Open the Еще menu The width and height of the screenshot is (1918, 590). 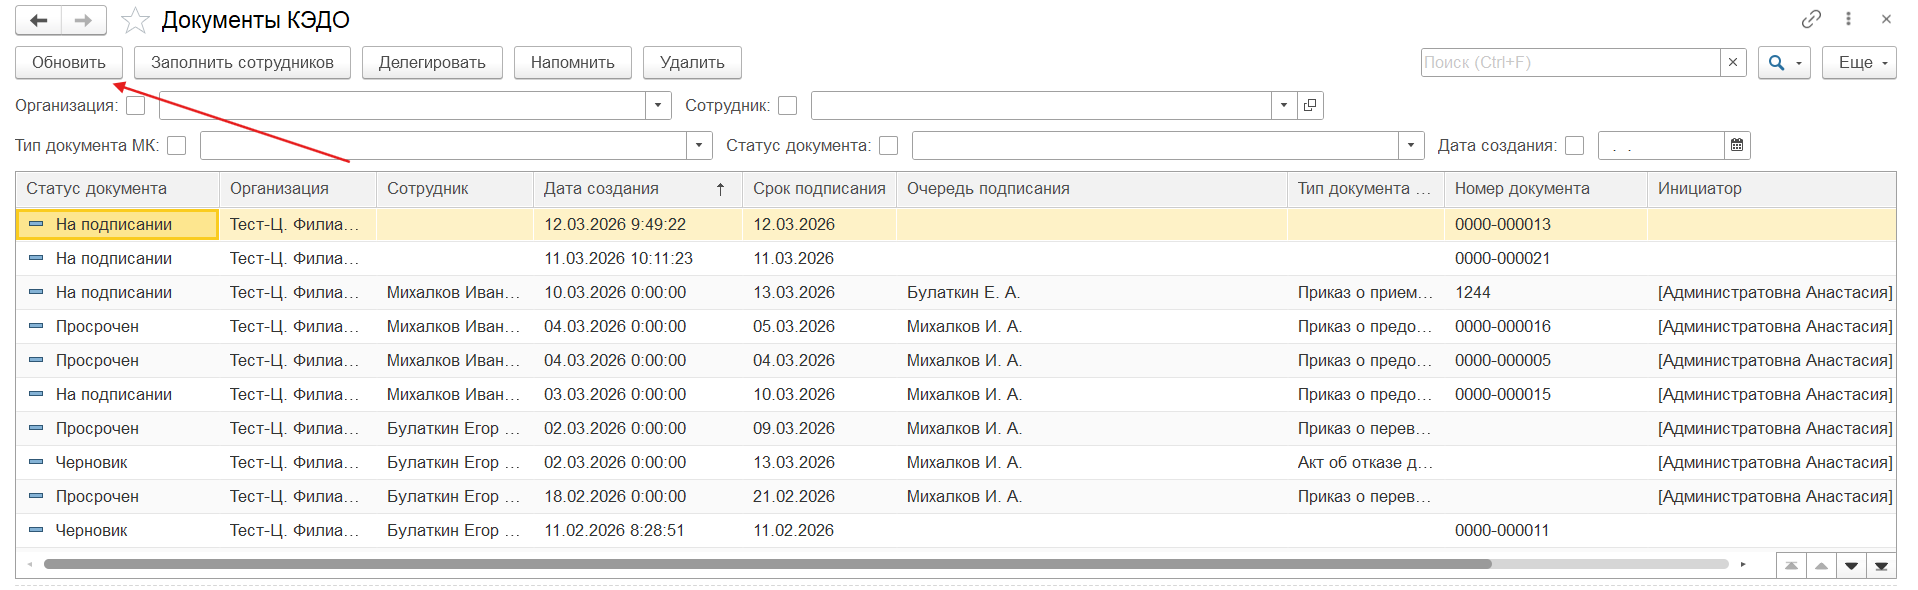(x=1858, y=62)
